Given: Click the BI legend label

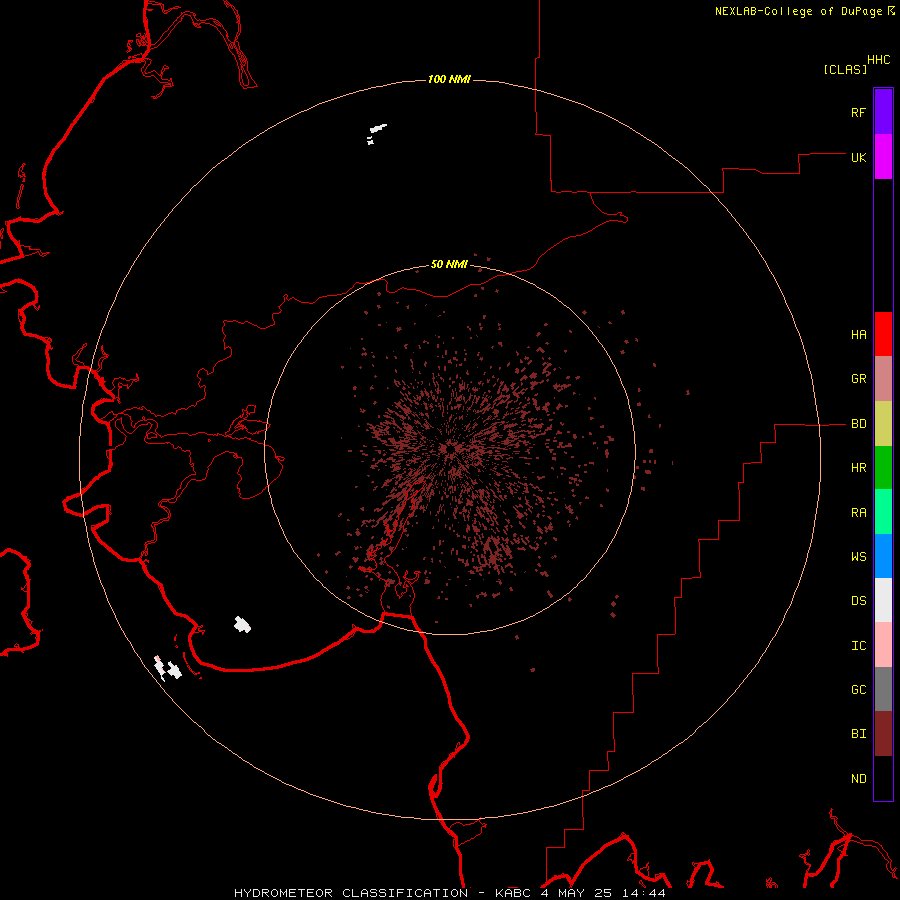Looking at the screenshot, I should tap(858, 734).
